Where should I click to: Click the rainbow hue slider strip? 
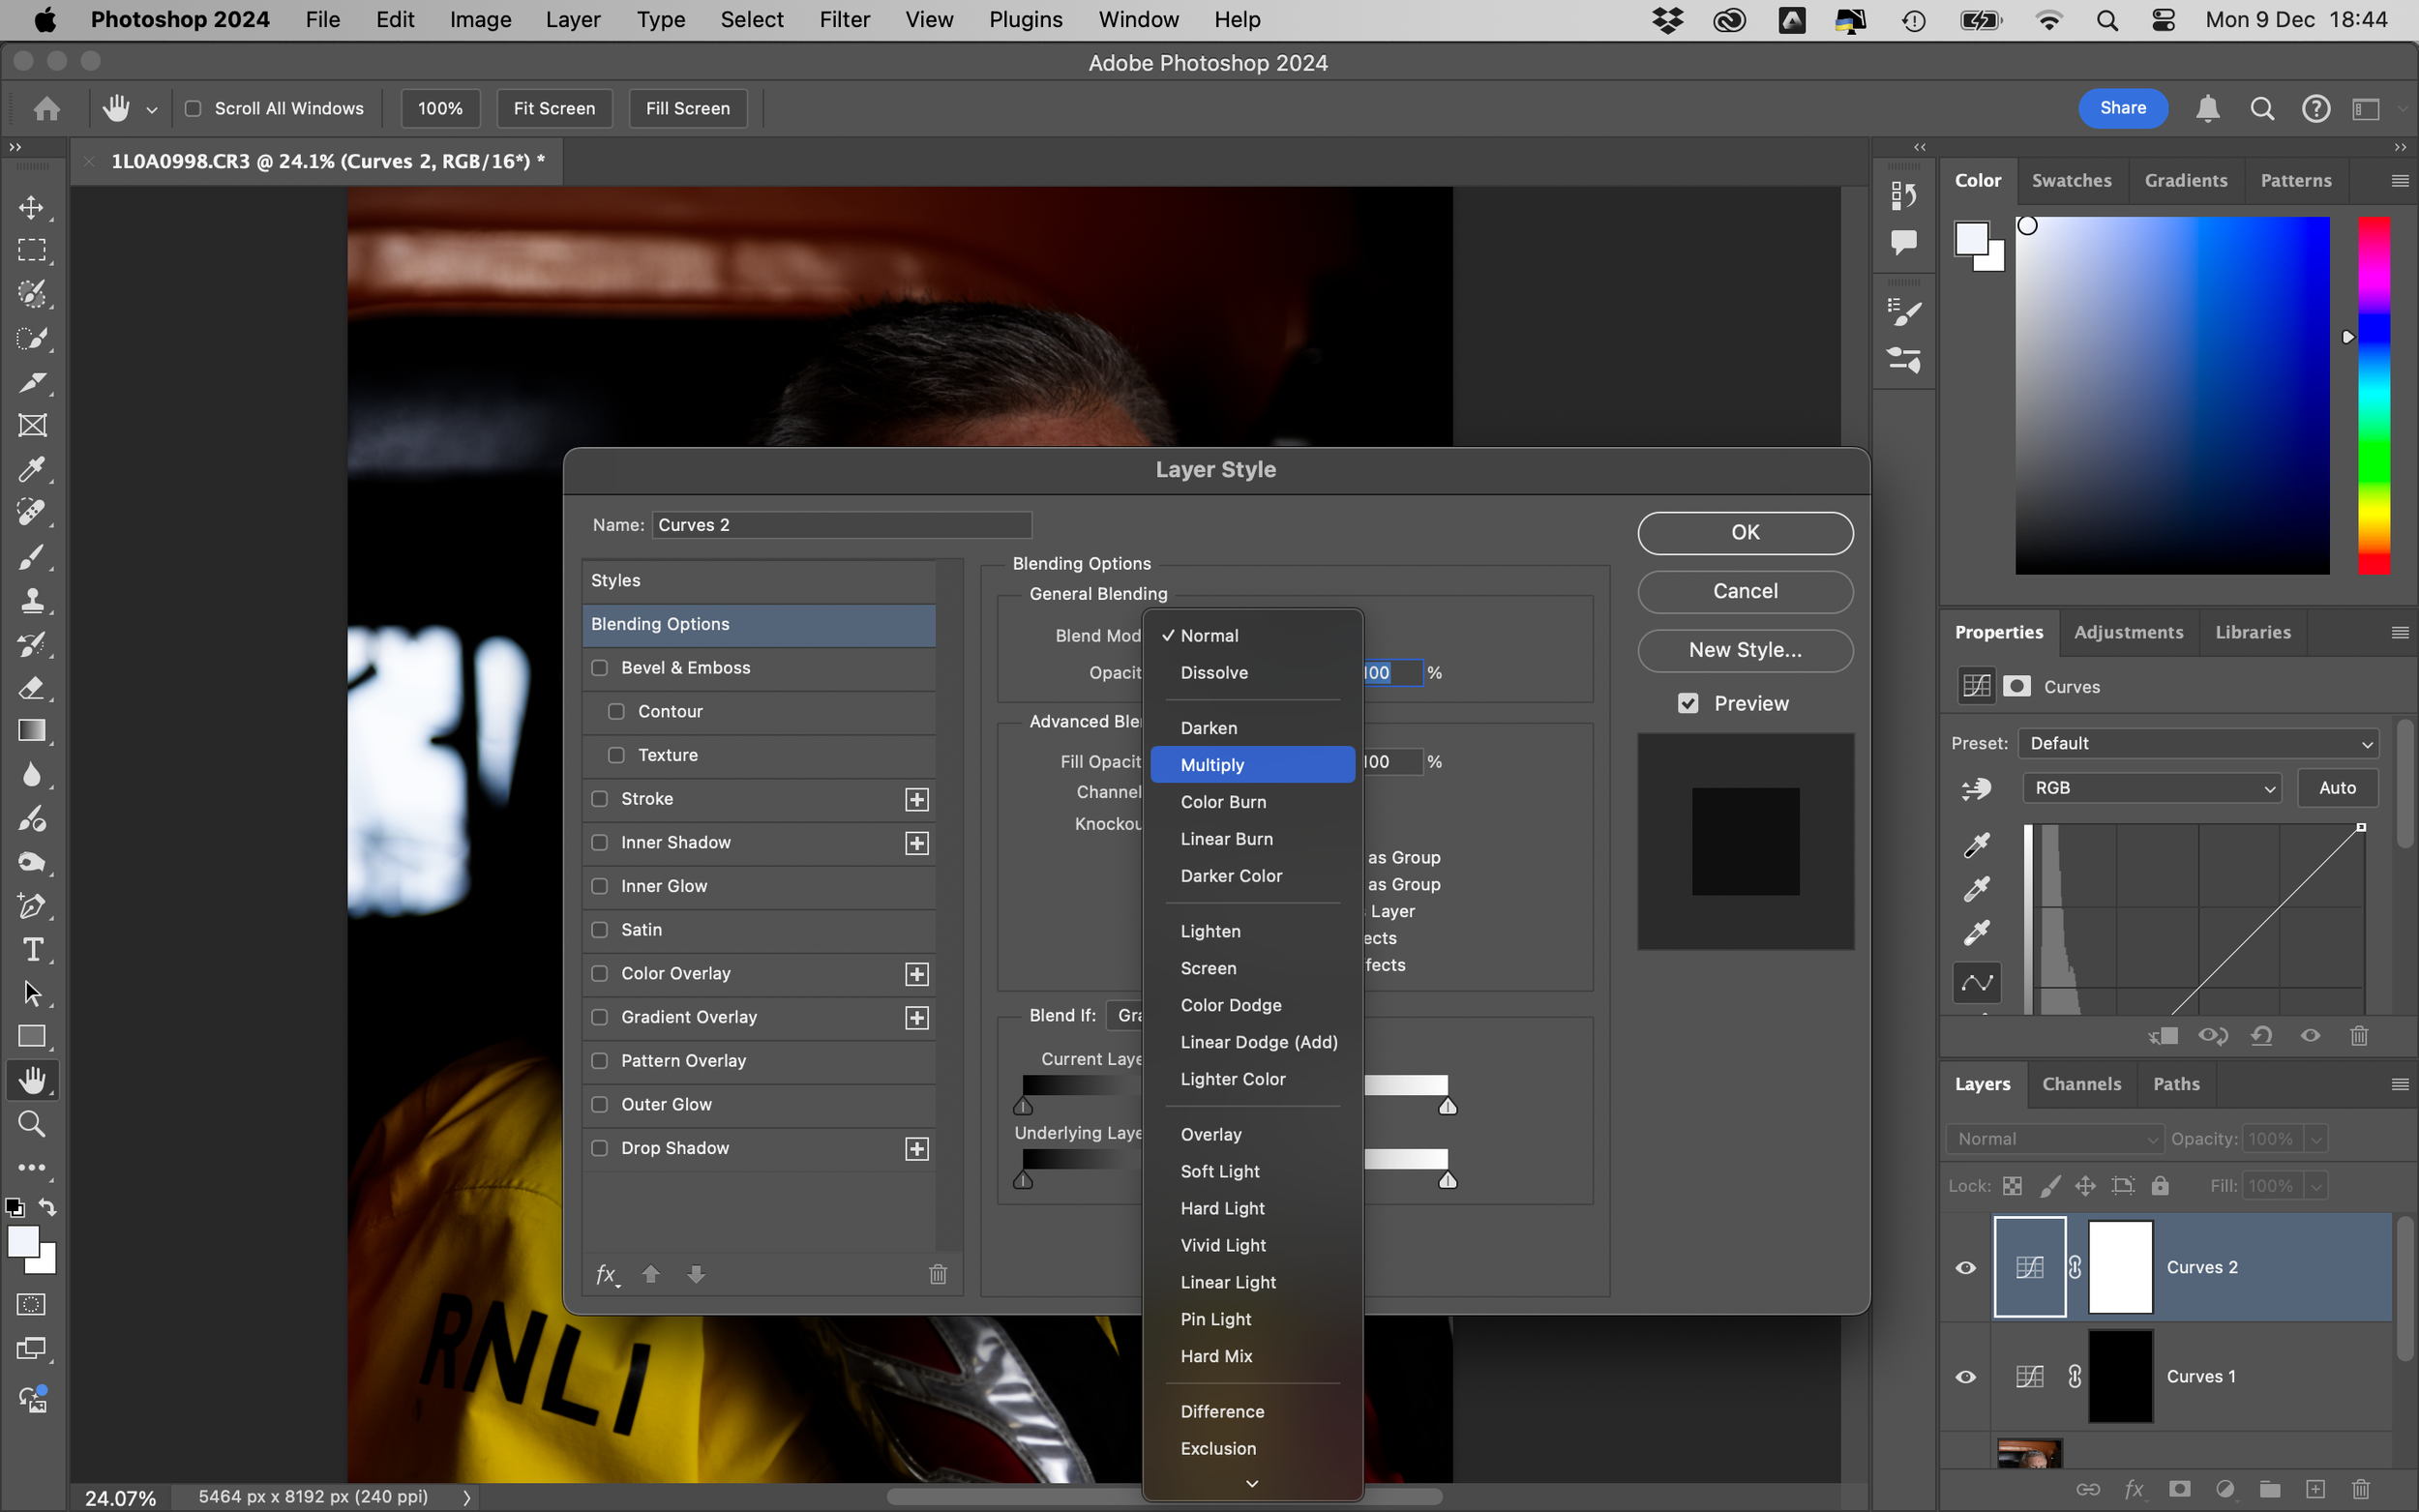point(2374,395)
